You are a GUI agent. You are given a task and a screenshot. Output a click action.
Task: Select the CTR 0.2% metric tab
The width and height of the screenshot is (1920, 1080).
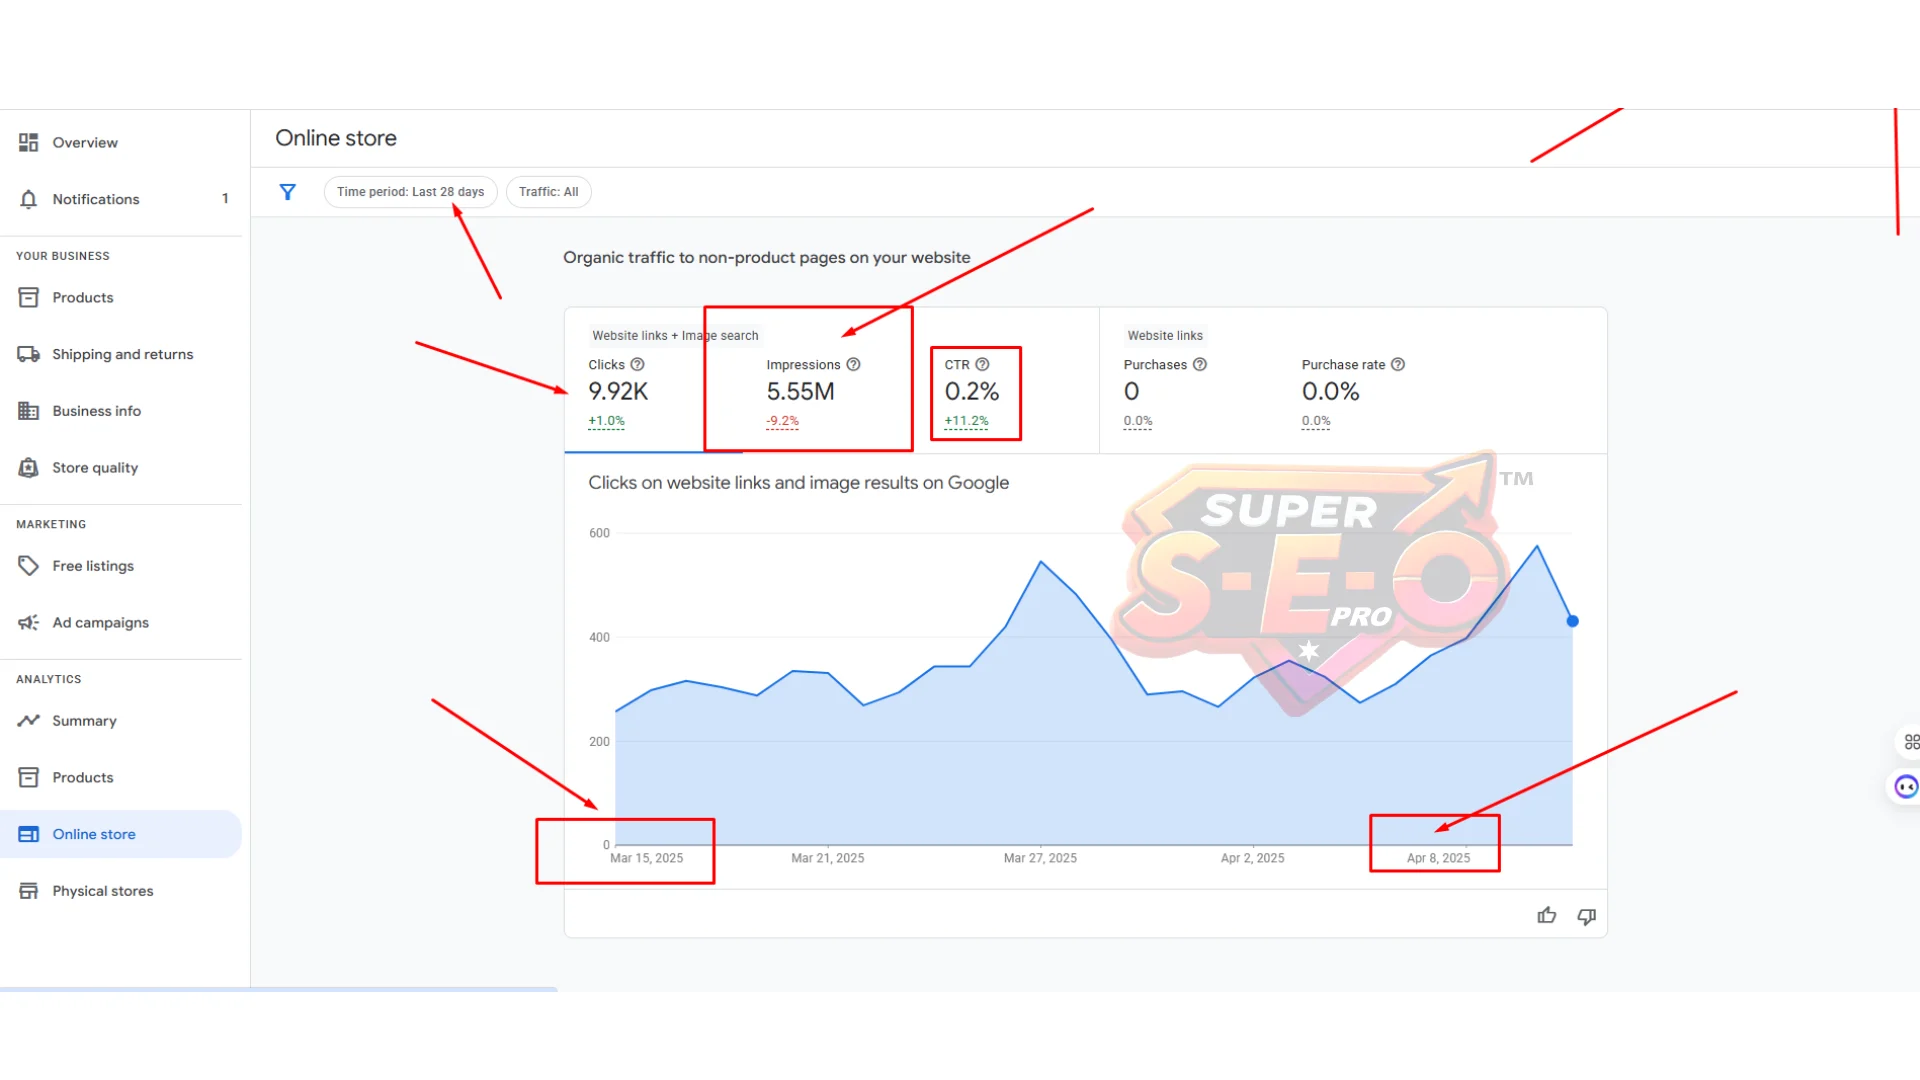click(972, 392)
